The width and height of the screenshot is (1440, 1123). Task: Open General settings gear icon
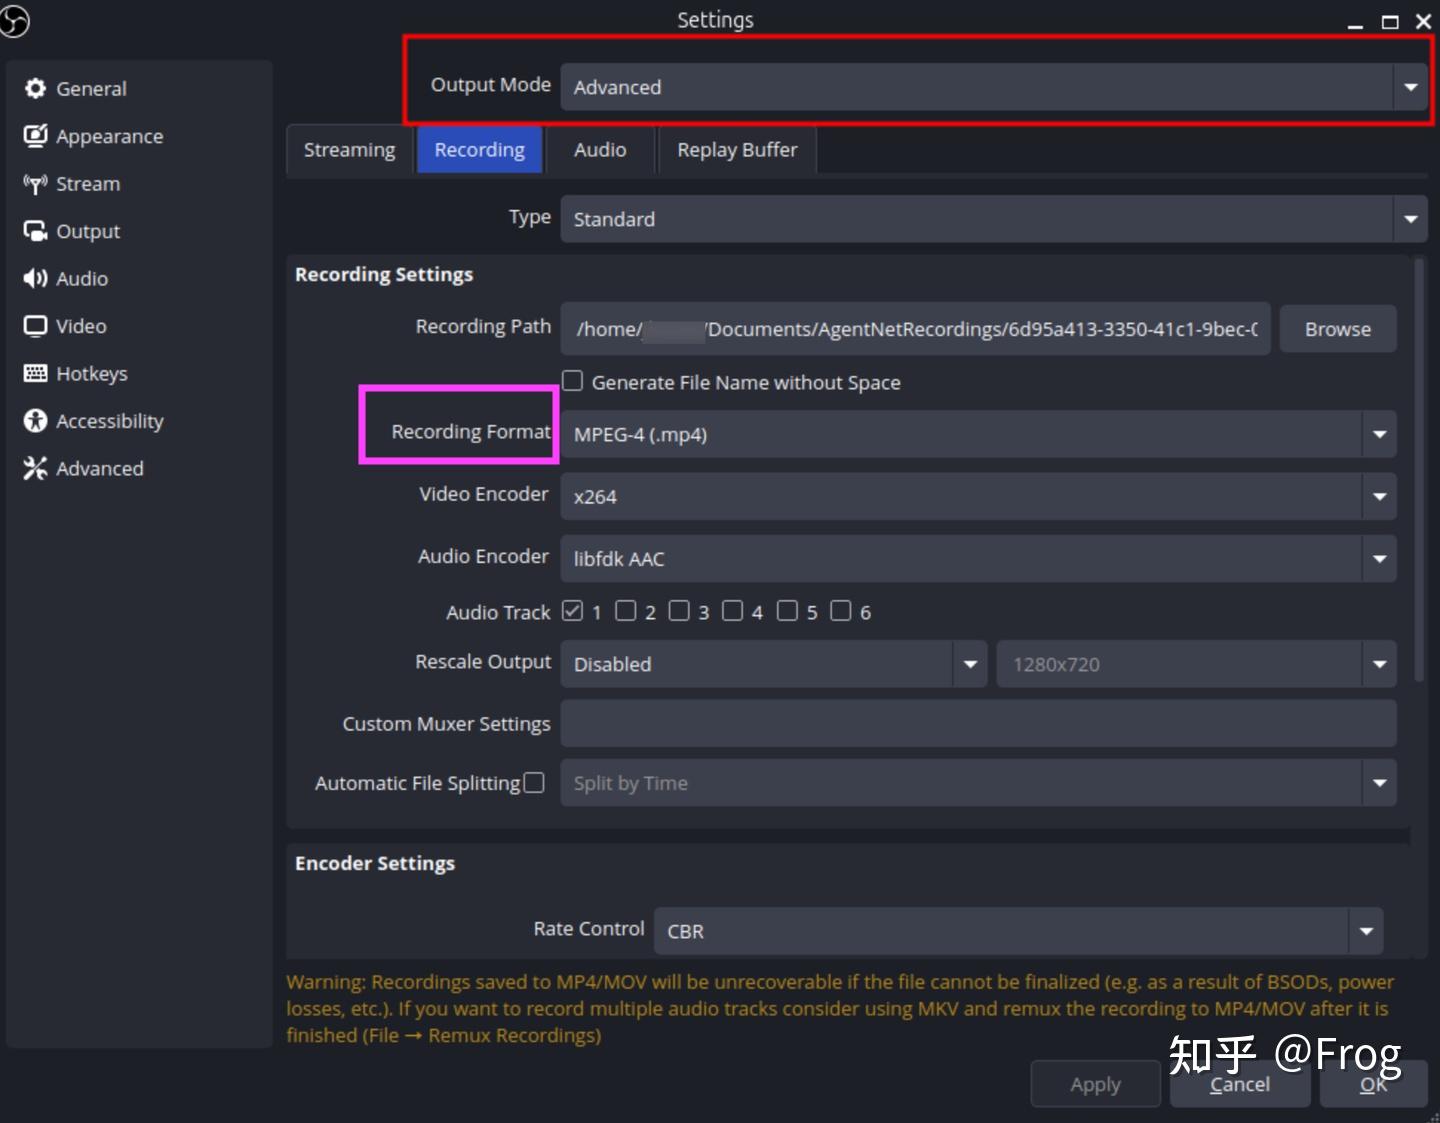point(36,89)
